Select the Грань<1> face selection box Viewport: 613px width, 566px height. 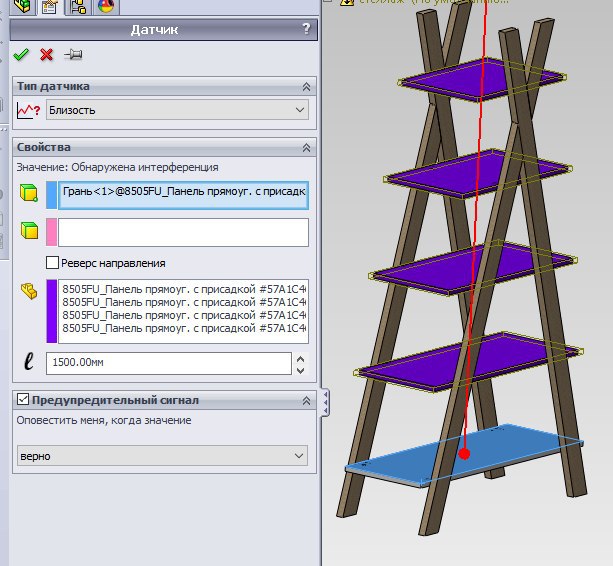(x=183, y=194)
